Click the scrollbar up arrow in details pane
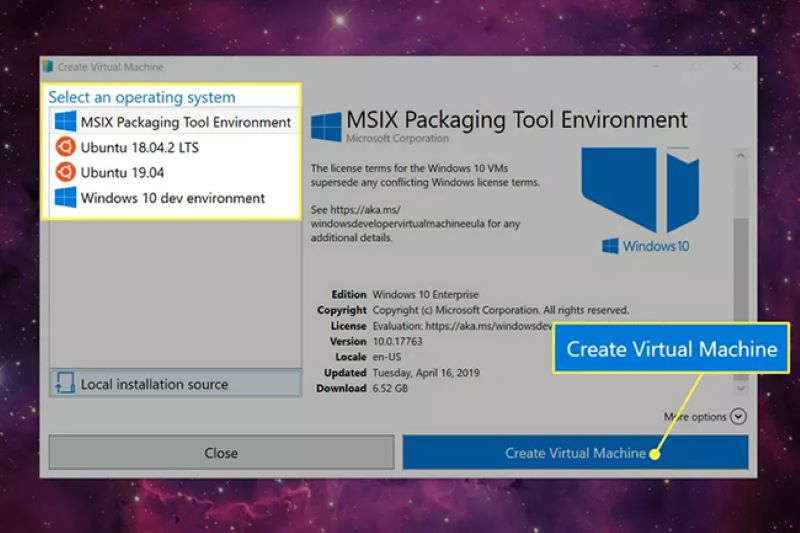Viewport: 800px width, 533px height. (741, 155)
